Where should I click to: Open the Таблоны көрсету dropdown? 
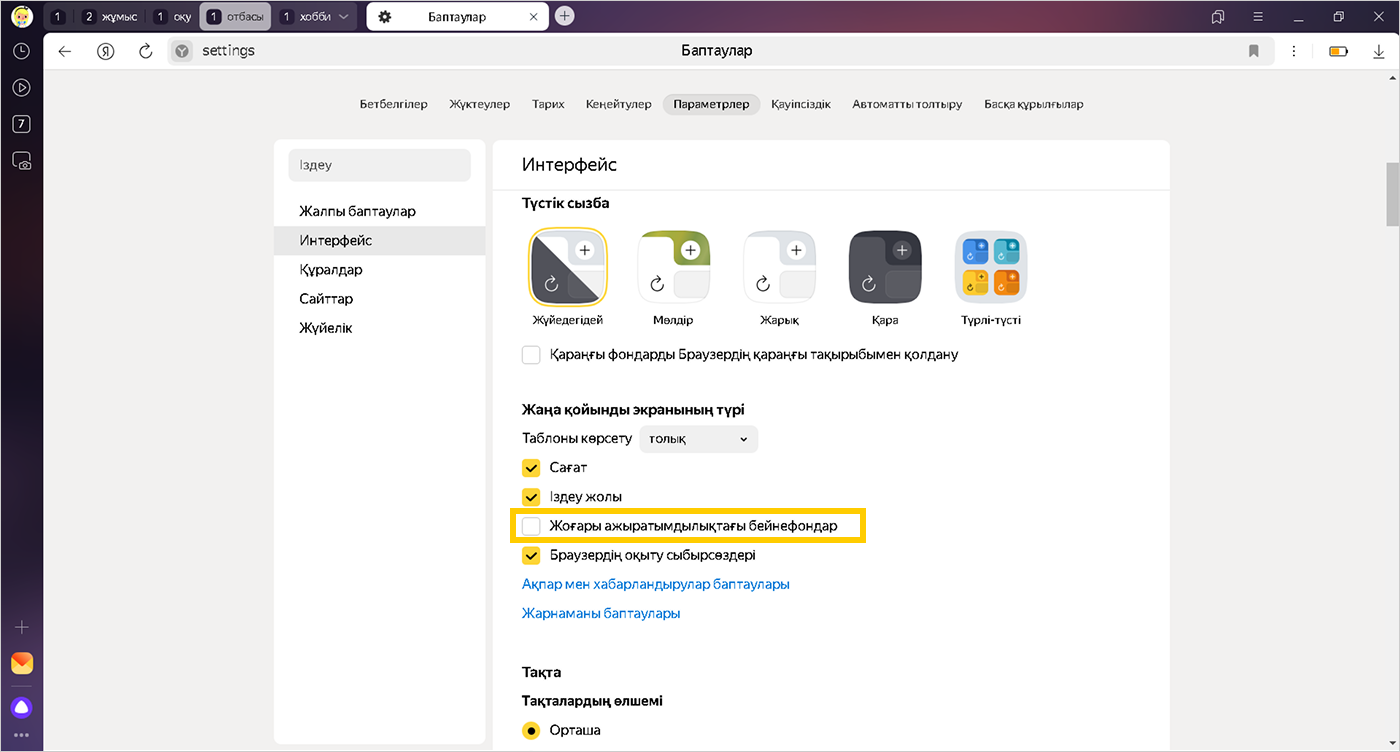tap(698, 439)
